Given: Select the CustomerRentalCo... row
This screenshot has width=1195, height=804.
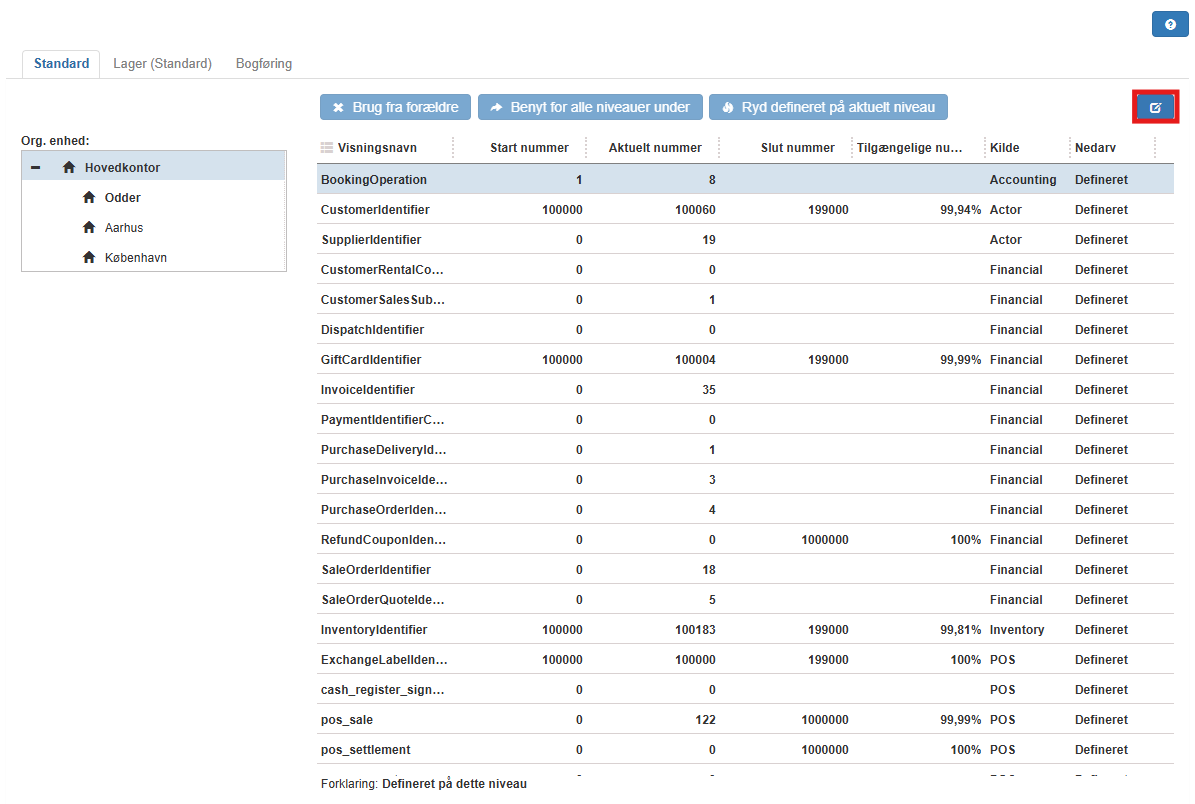Looking at the screenshot, I should [x=745, y=270].
